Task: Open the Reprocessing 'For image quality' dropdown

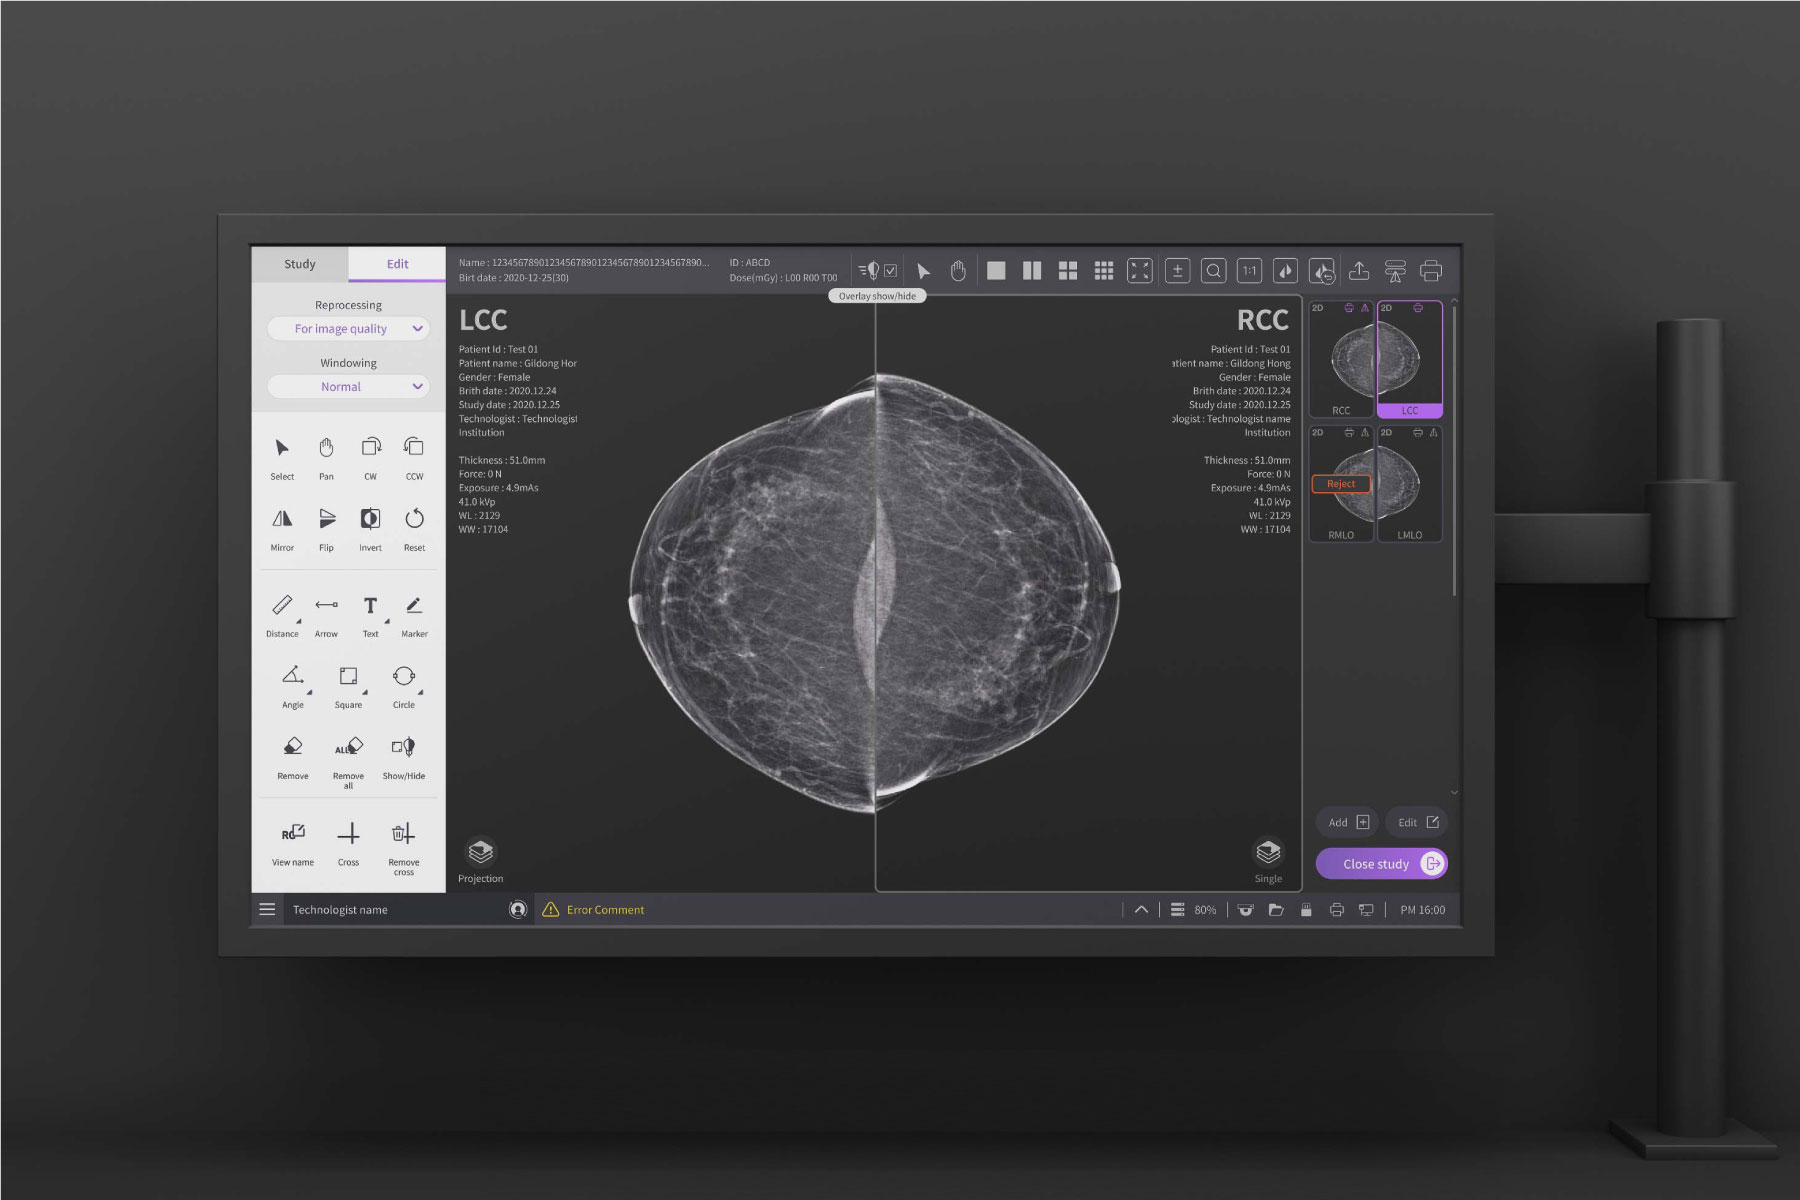Action: click(x=348, y=329)
